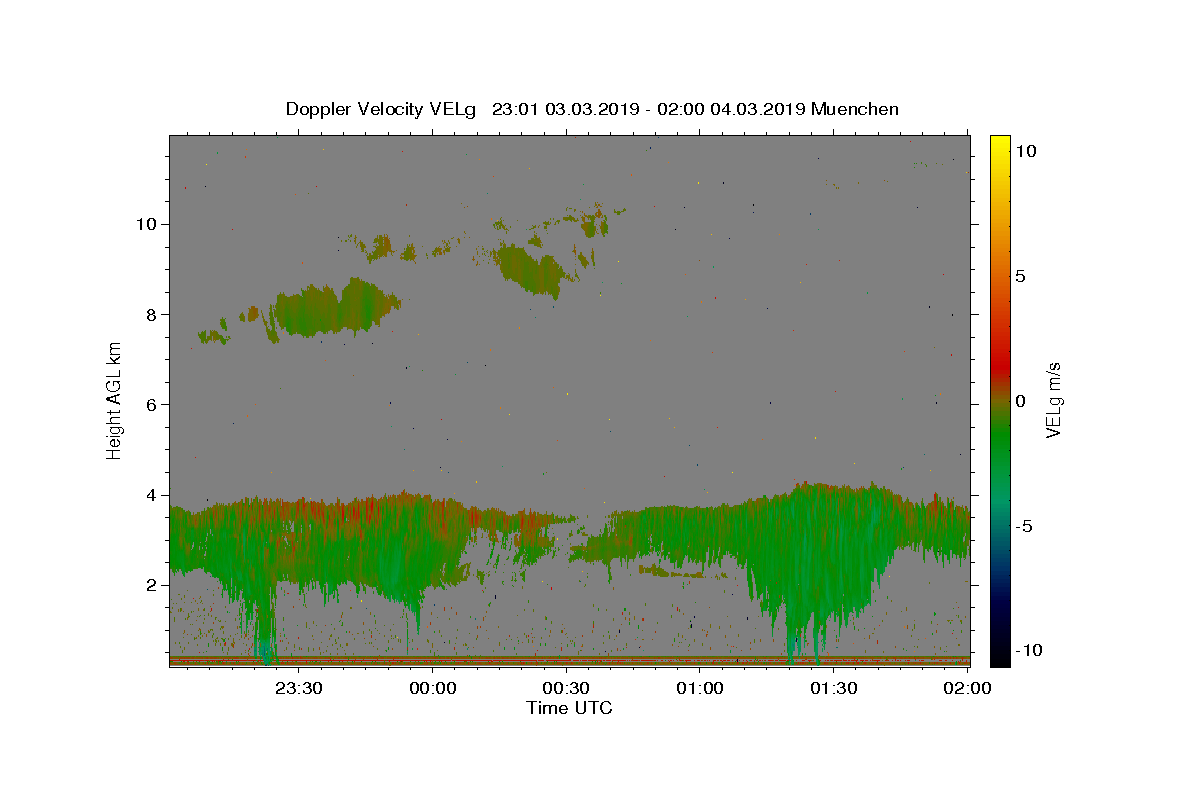
Task: Click the colorbar tick label -5
Action: (x=1024, y=526)
